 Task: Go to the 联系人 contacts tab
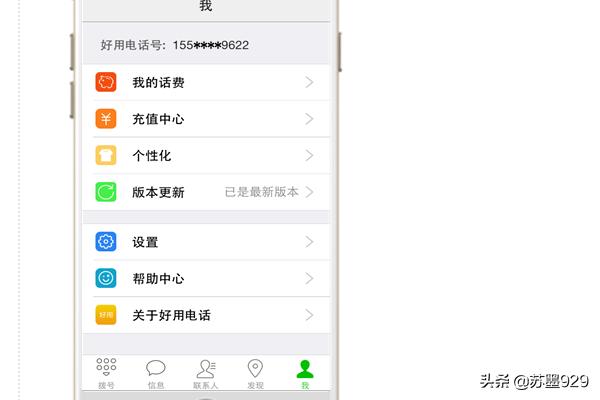[x=206, y=374]
